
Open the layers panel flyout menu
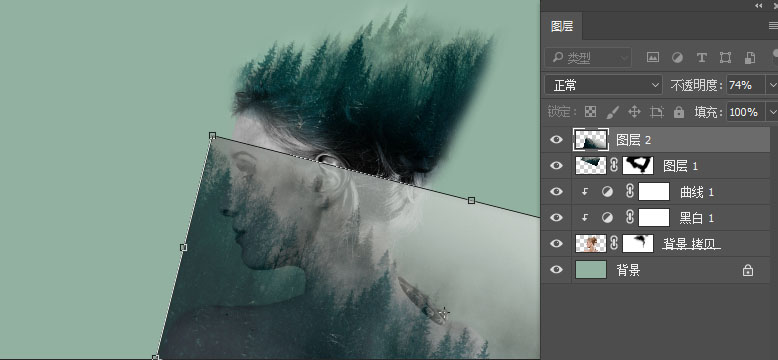pos(773,25)
